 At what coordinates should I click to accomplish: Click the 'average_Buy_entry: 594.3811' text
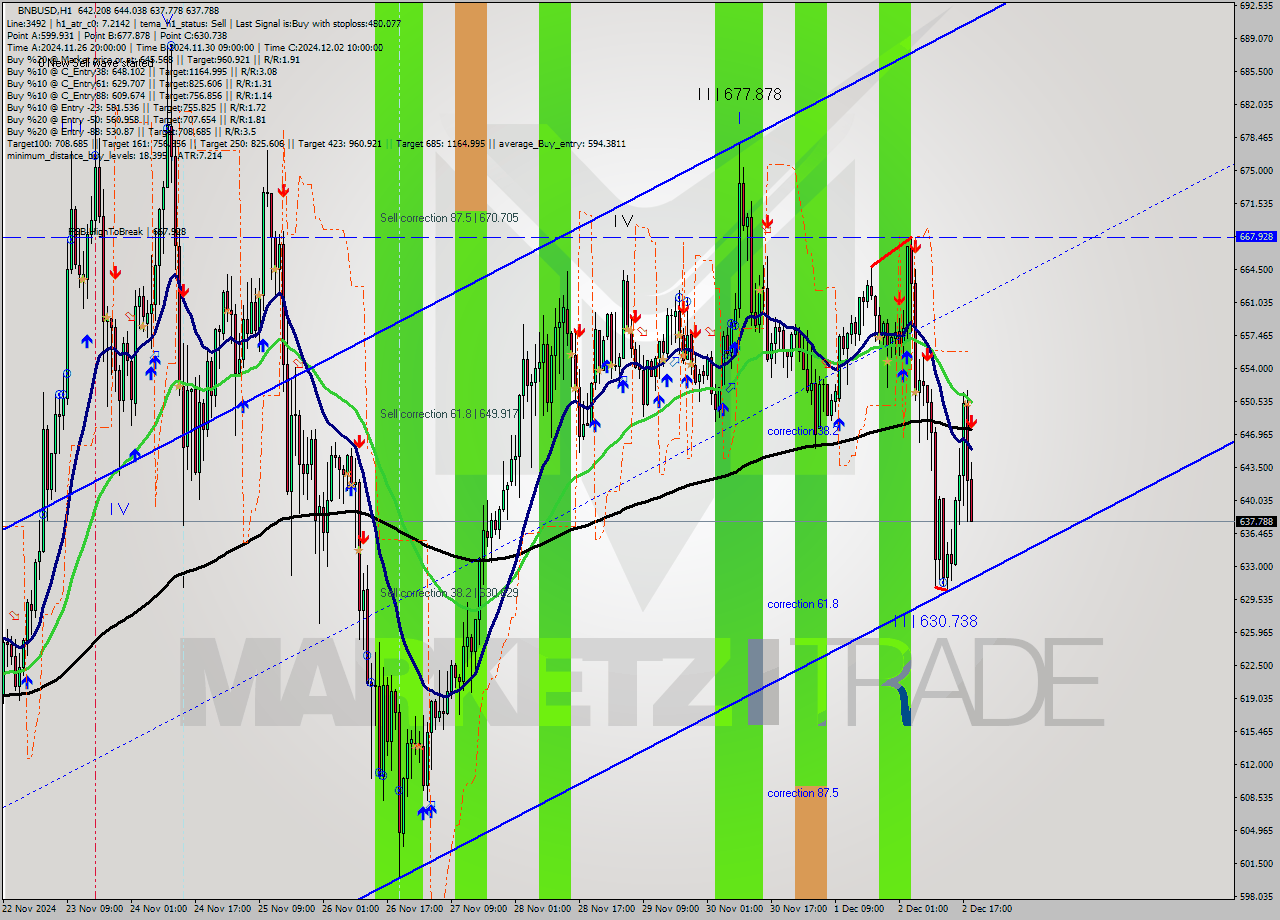click(x=561, y=143)
